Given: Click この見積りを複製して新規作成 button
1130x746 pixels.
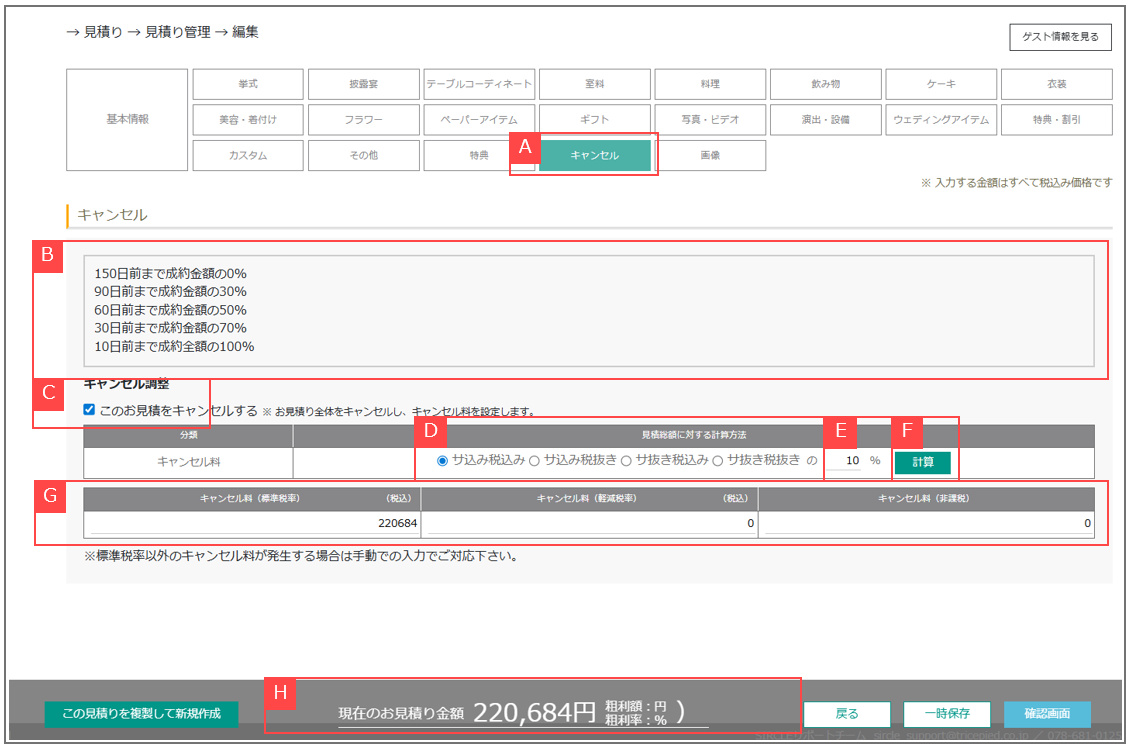Looking at the screenshot, I should (142, 714).
